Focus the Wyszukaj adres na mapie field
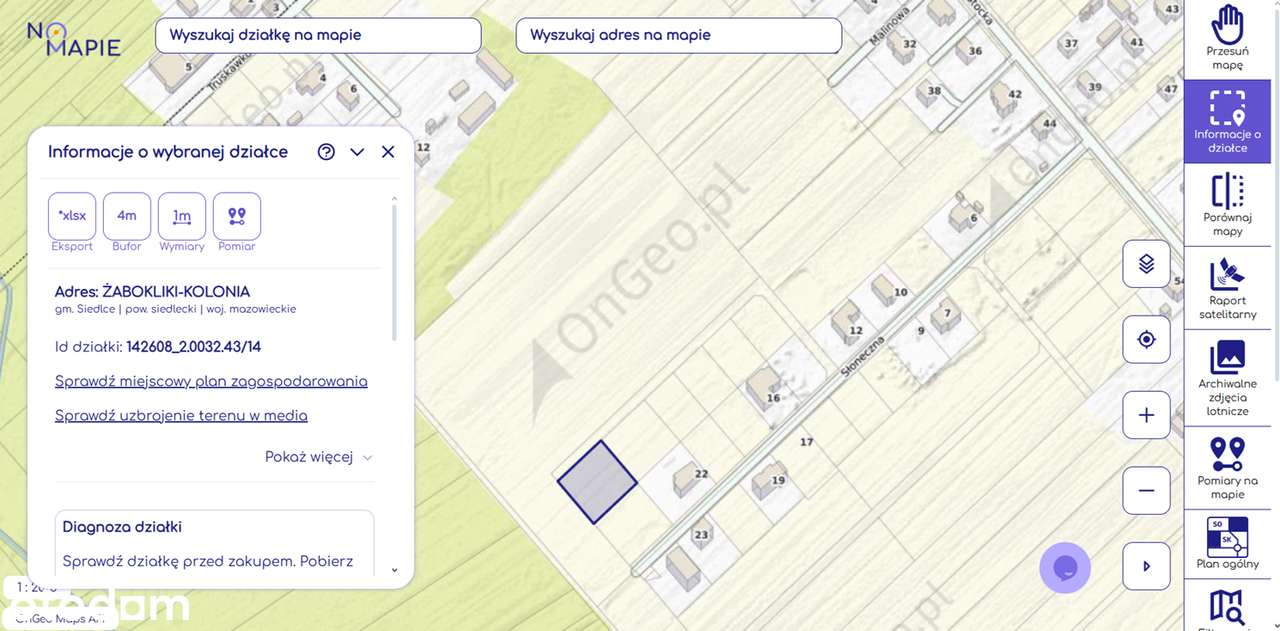1280x631 pixels. tap(679, 35)
